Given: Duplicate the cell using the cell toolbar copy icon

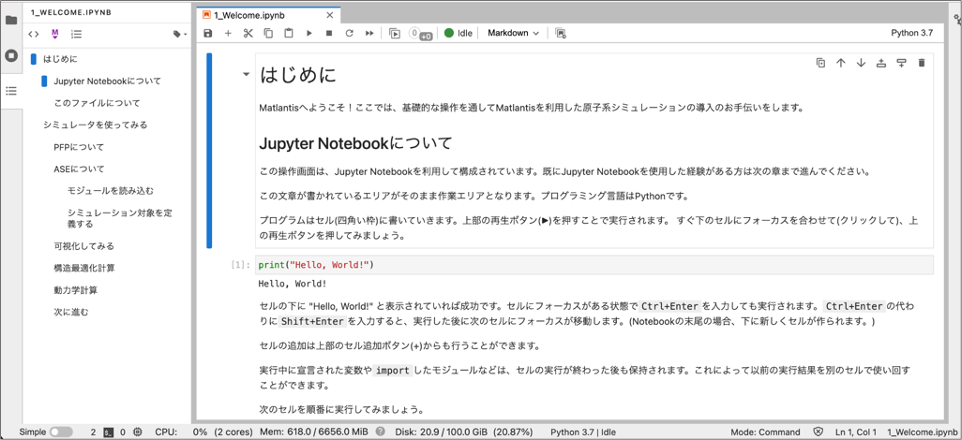Looking at the screenshot, I should pos(820,63).
